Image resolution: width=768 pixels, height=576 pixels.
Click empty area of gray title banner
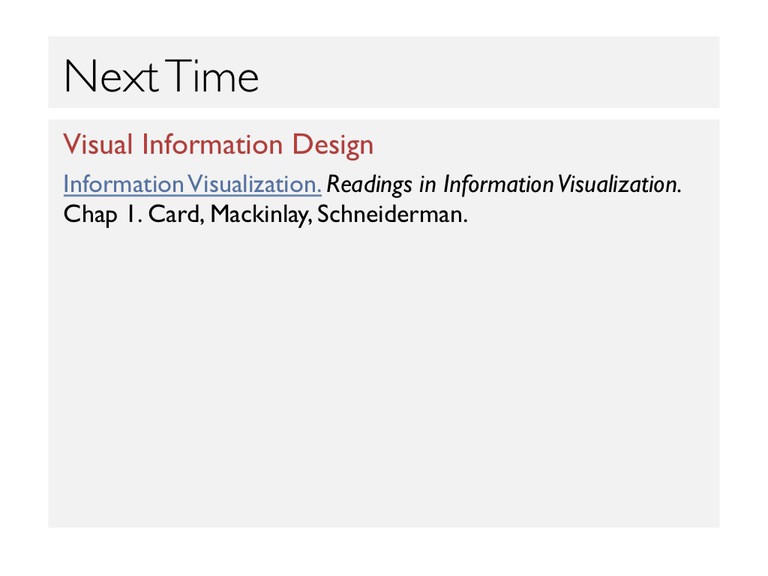(x=490, y=72)
